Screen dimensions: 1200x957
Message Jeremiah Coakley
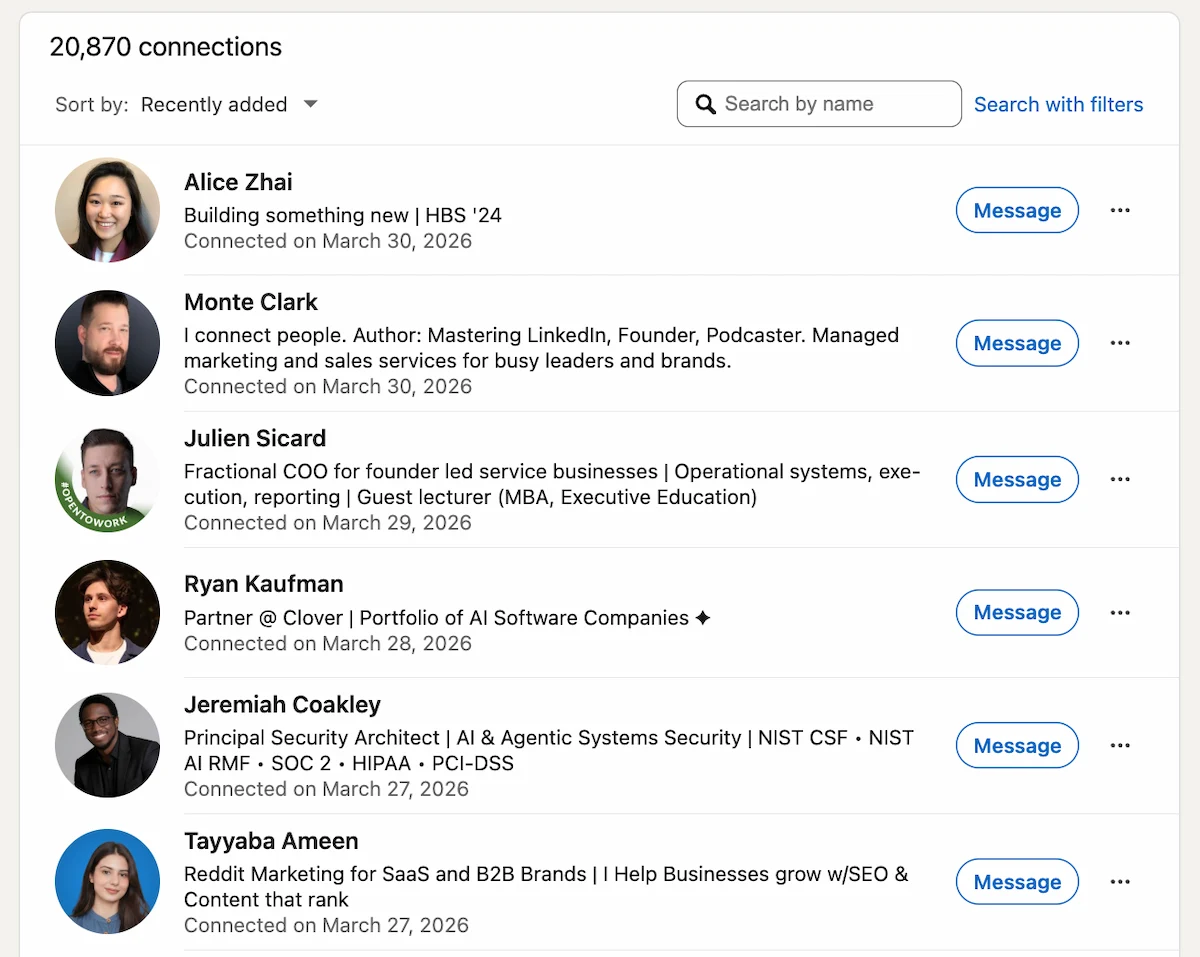pyautogui.click(x=1017, y=745)
